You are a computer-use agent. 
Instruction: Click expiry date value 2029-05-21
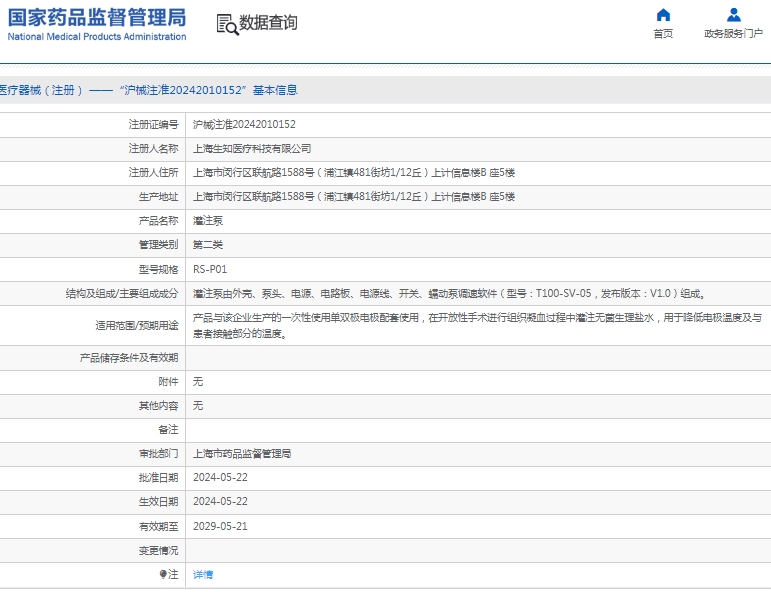pos(220,526)
